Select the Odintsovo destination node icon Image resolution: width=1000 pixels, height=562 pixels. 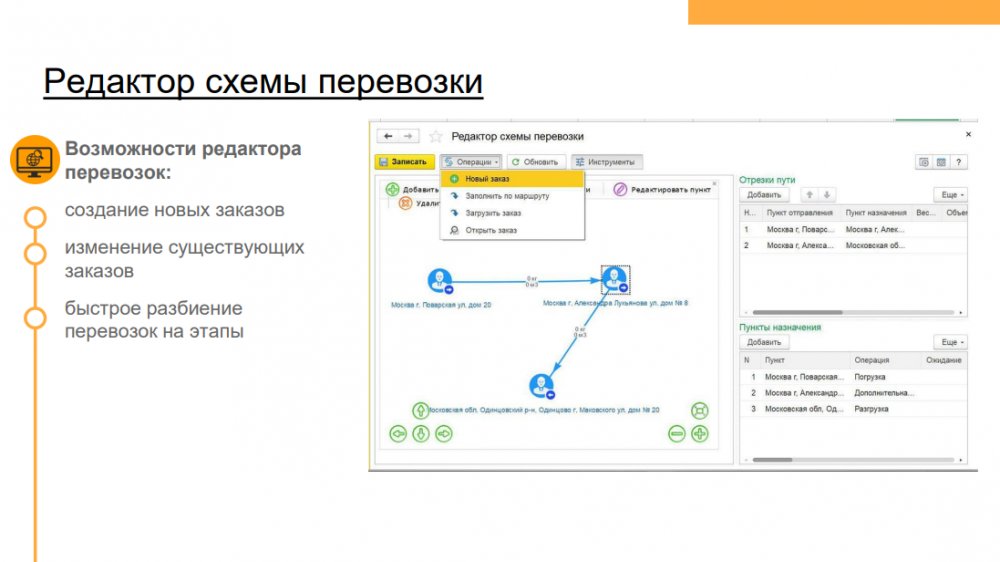point(540,386)
